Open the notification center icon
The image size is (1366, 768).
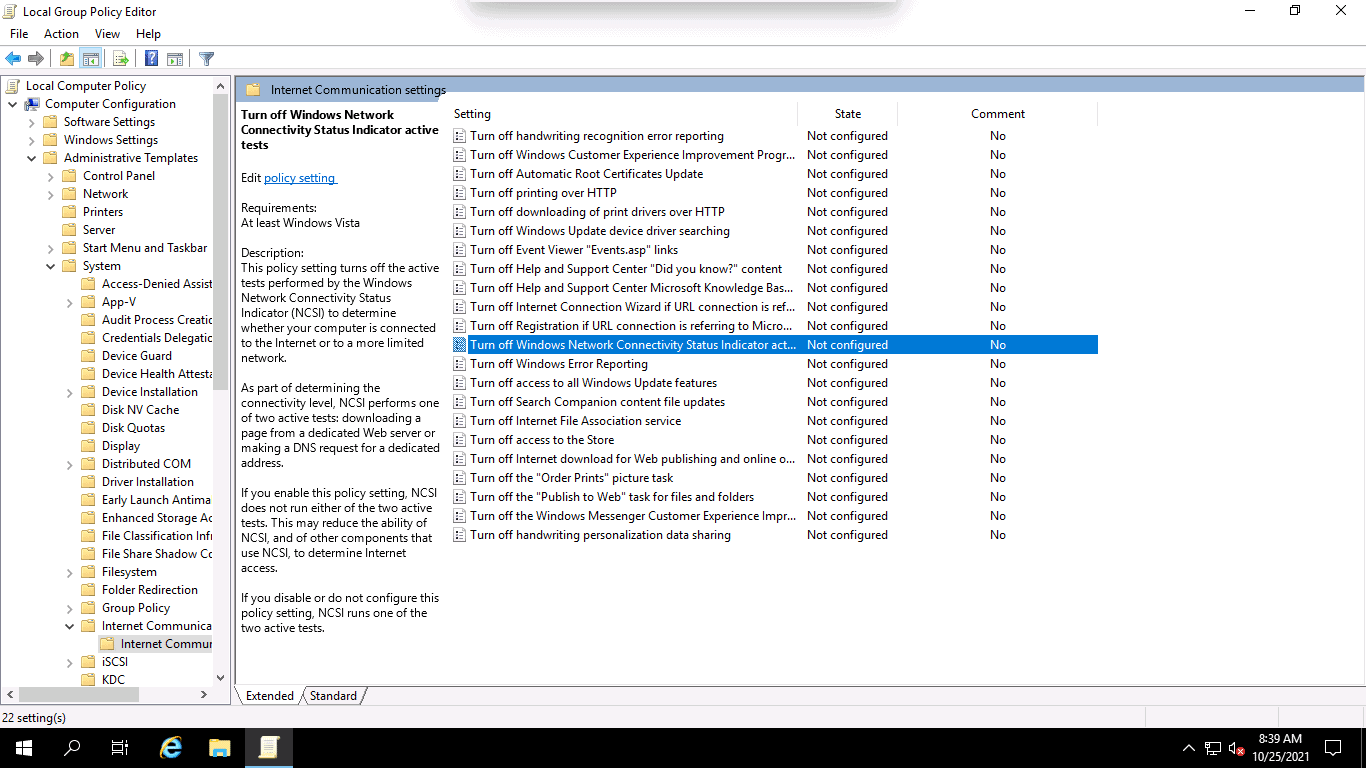(x=1332, y=748)
